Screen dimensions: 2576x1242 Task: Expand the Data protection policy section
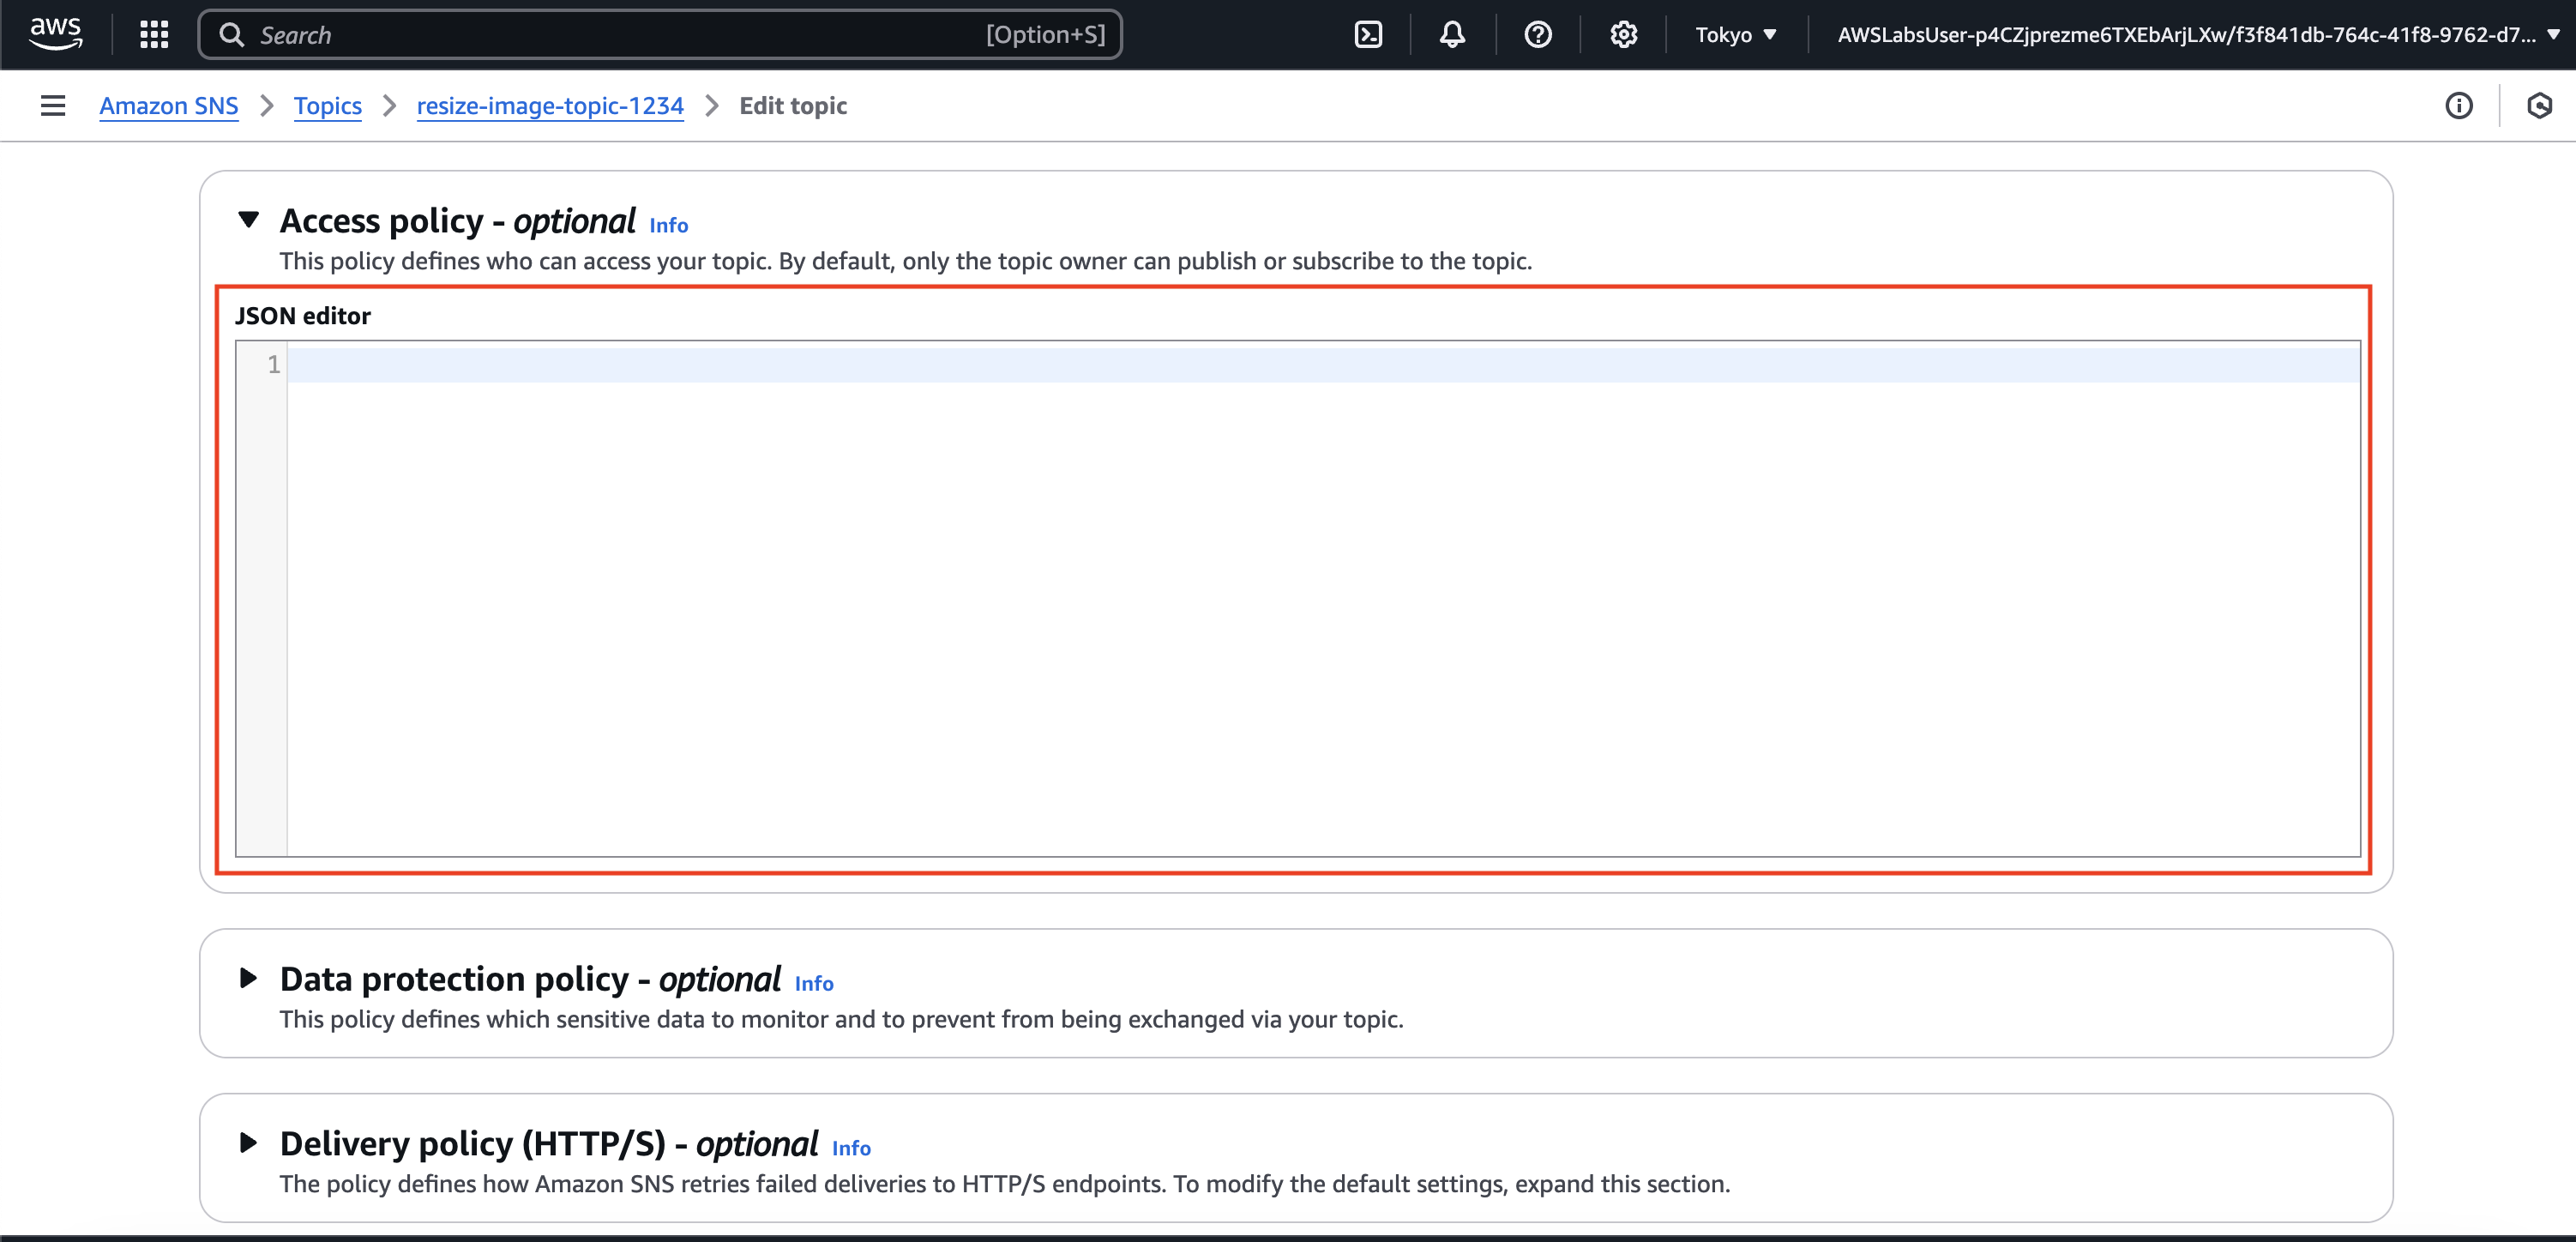click(249, 978)
